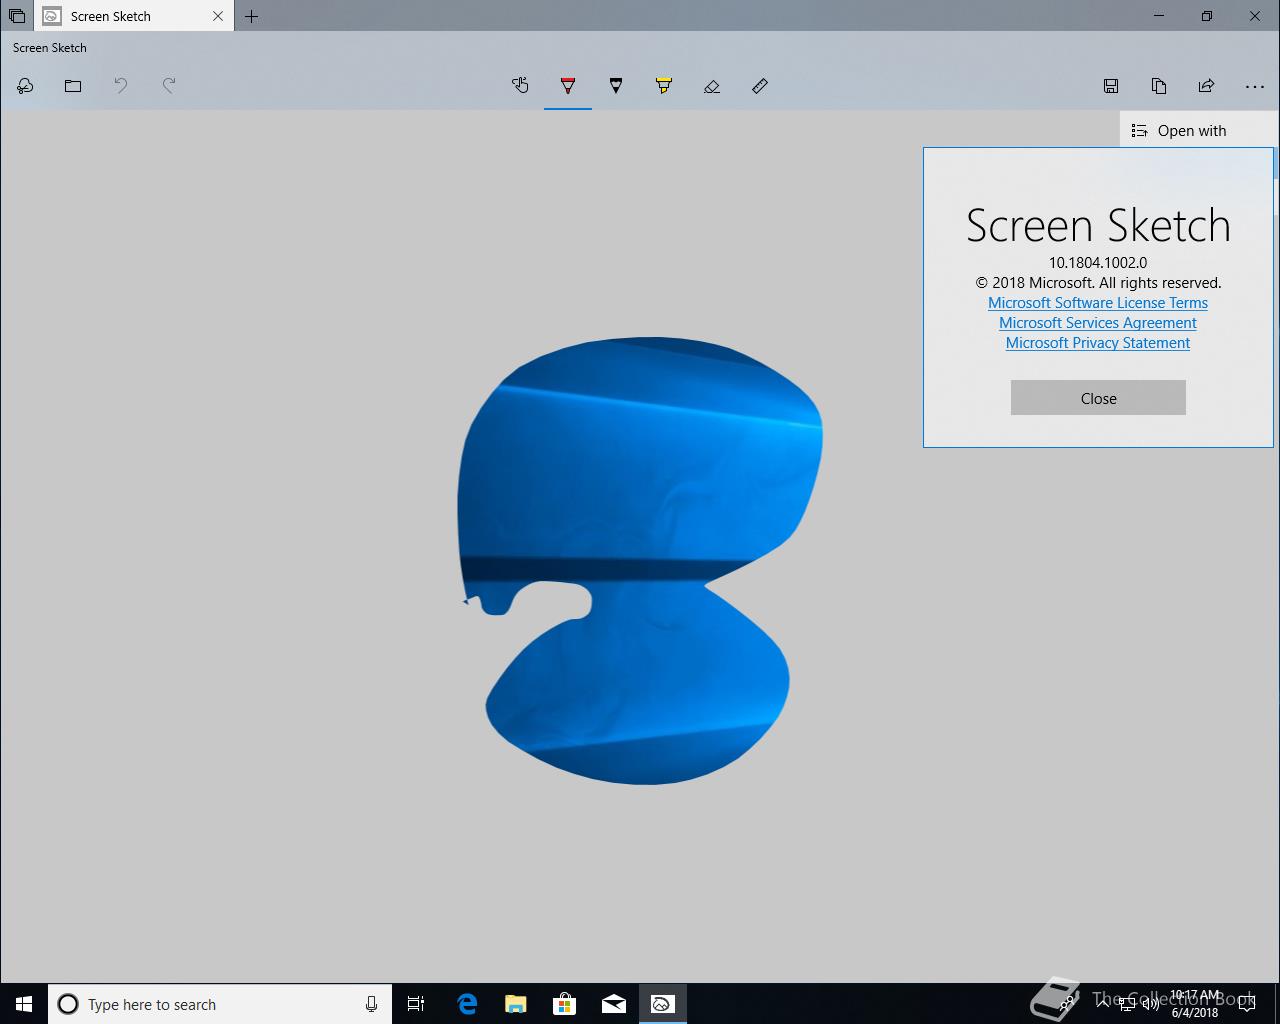
Task: Open Microsoft Privacy Statement link
Action: point(1098,343)
